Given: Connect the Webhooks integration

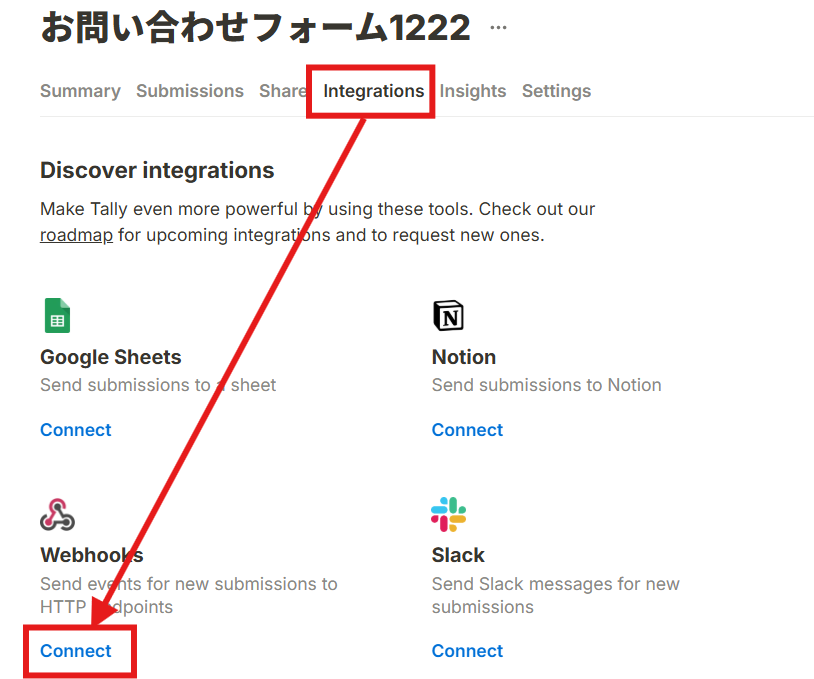Looking at the screenshot, I should (x=76, y=651).
